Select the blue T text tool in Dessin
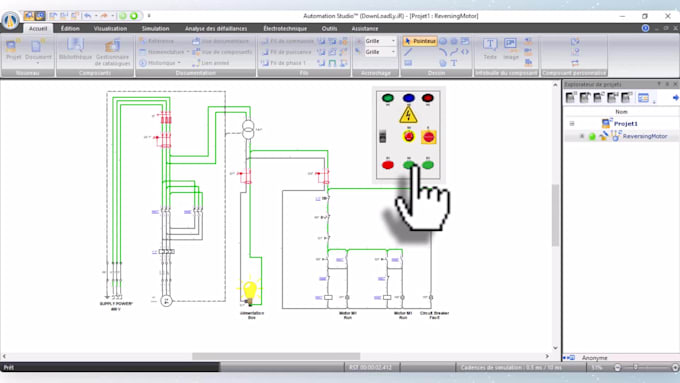 click(x=454, y=63)
